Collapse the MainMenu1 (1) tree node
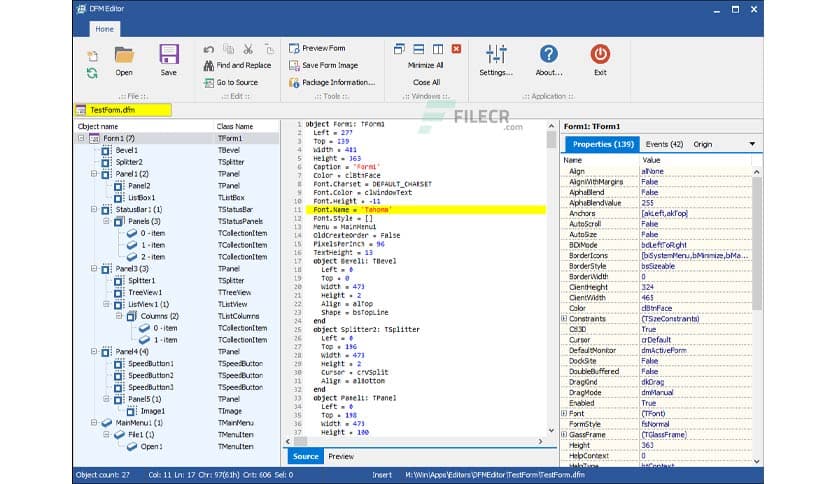 click(x=94, y=423)
